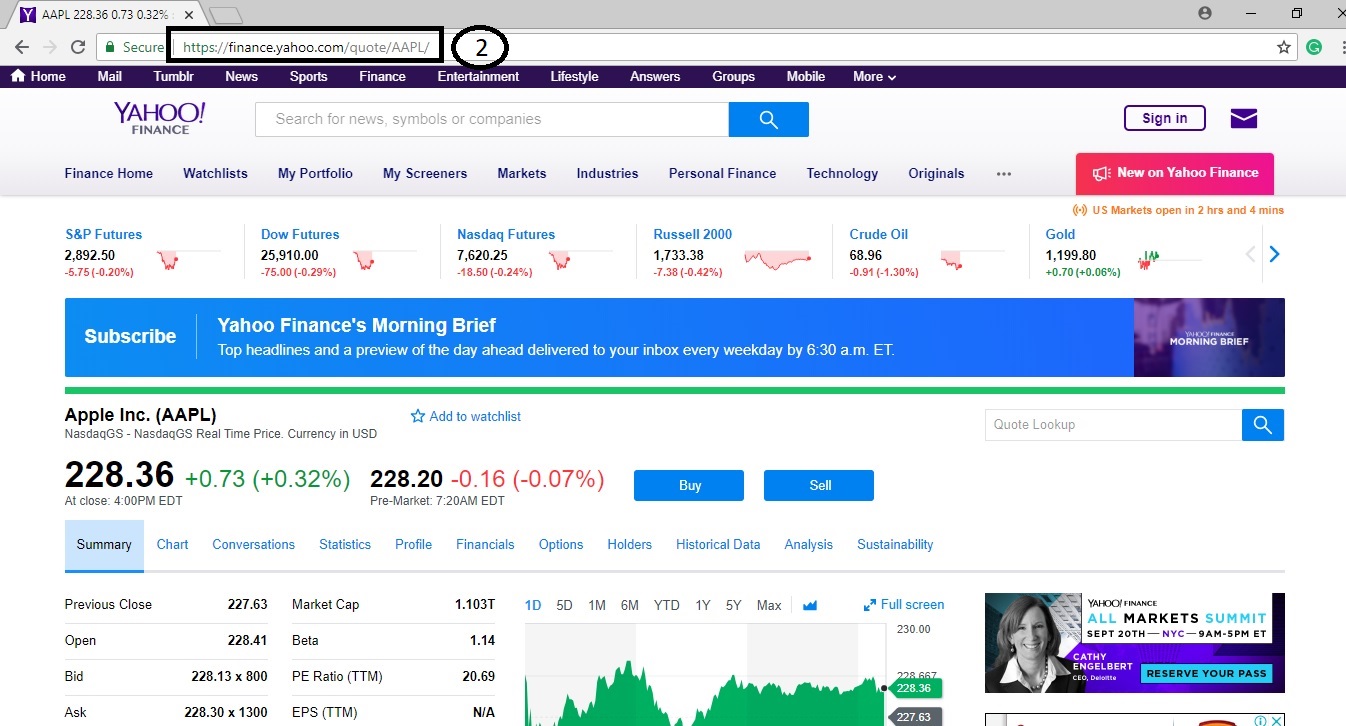Open a new browser tab
Screen dimensions: 1346x726
[x=227, y=15]
